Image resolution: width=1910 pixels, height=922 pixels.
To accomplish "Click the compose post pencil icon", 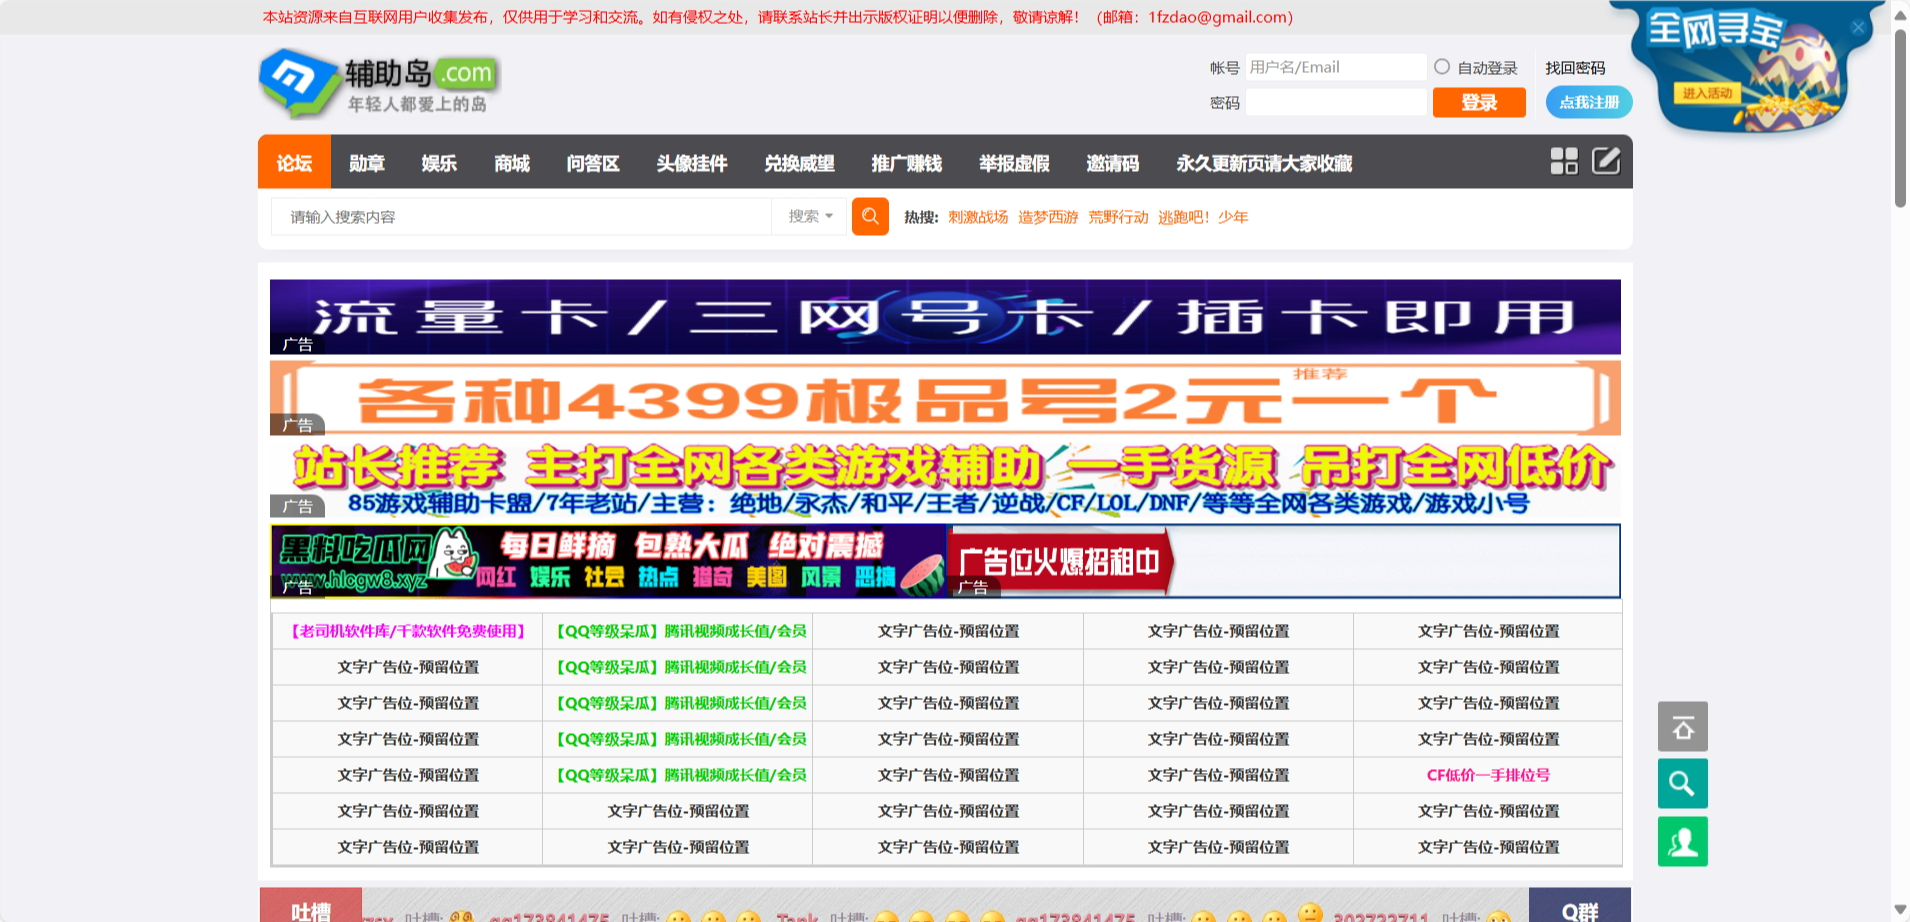I will coord(1606,161).
